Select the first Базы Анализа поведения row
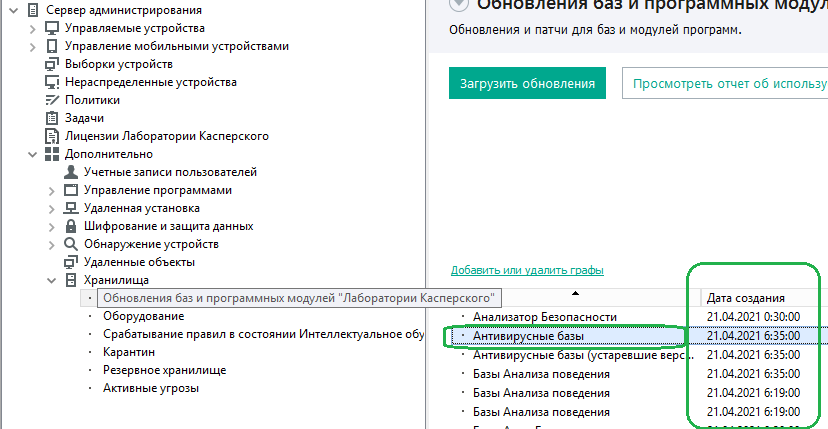 click(x=541, y=374)
